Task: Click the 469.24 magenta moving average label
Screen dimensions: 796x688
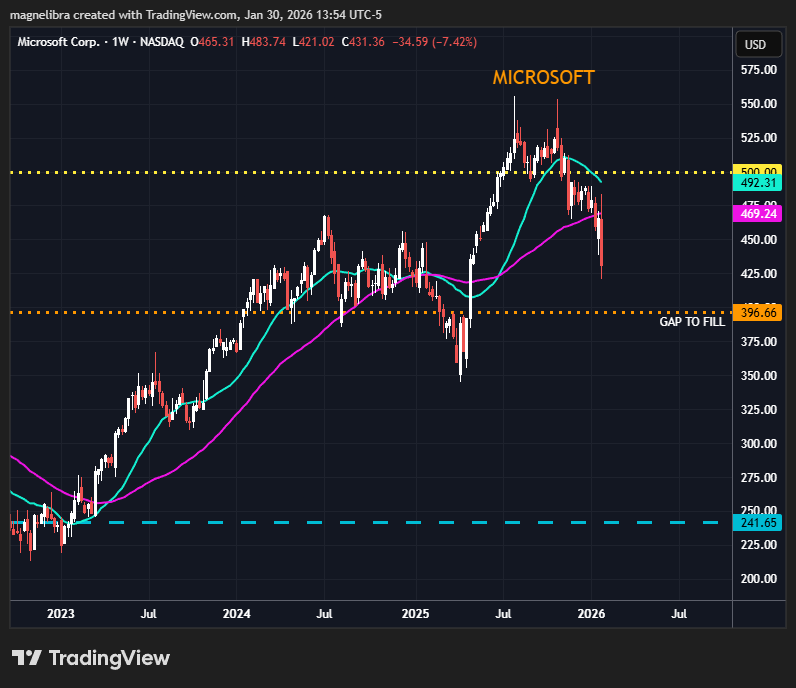Action: 757,214
